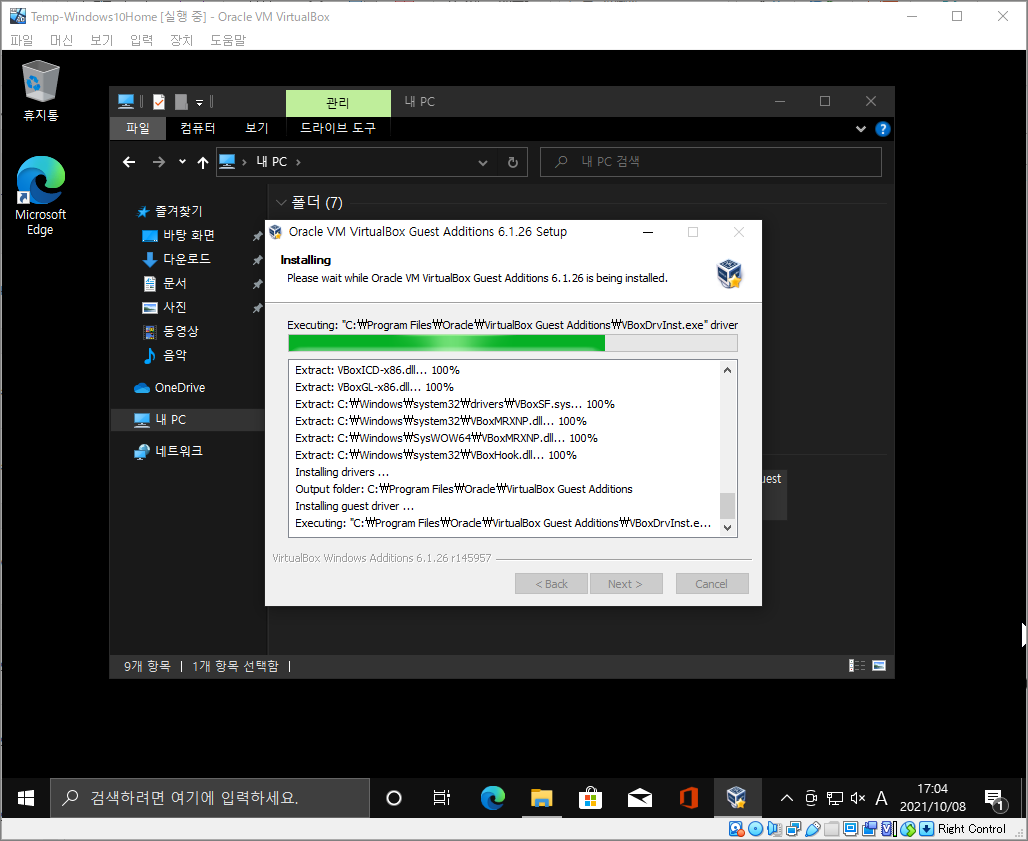The width and height of the screenshot is (1028, 841).
Task: Click the display status icon
Action: point(850,829)
